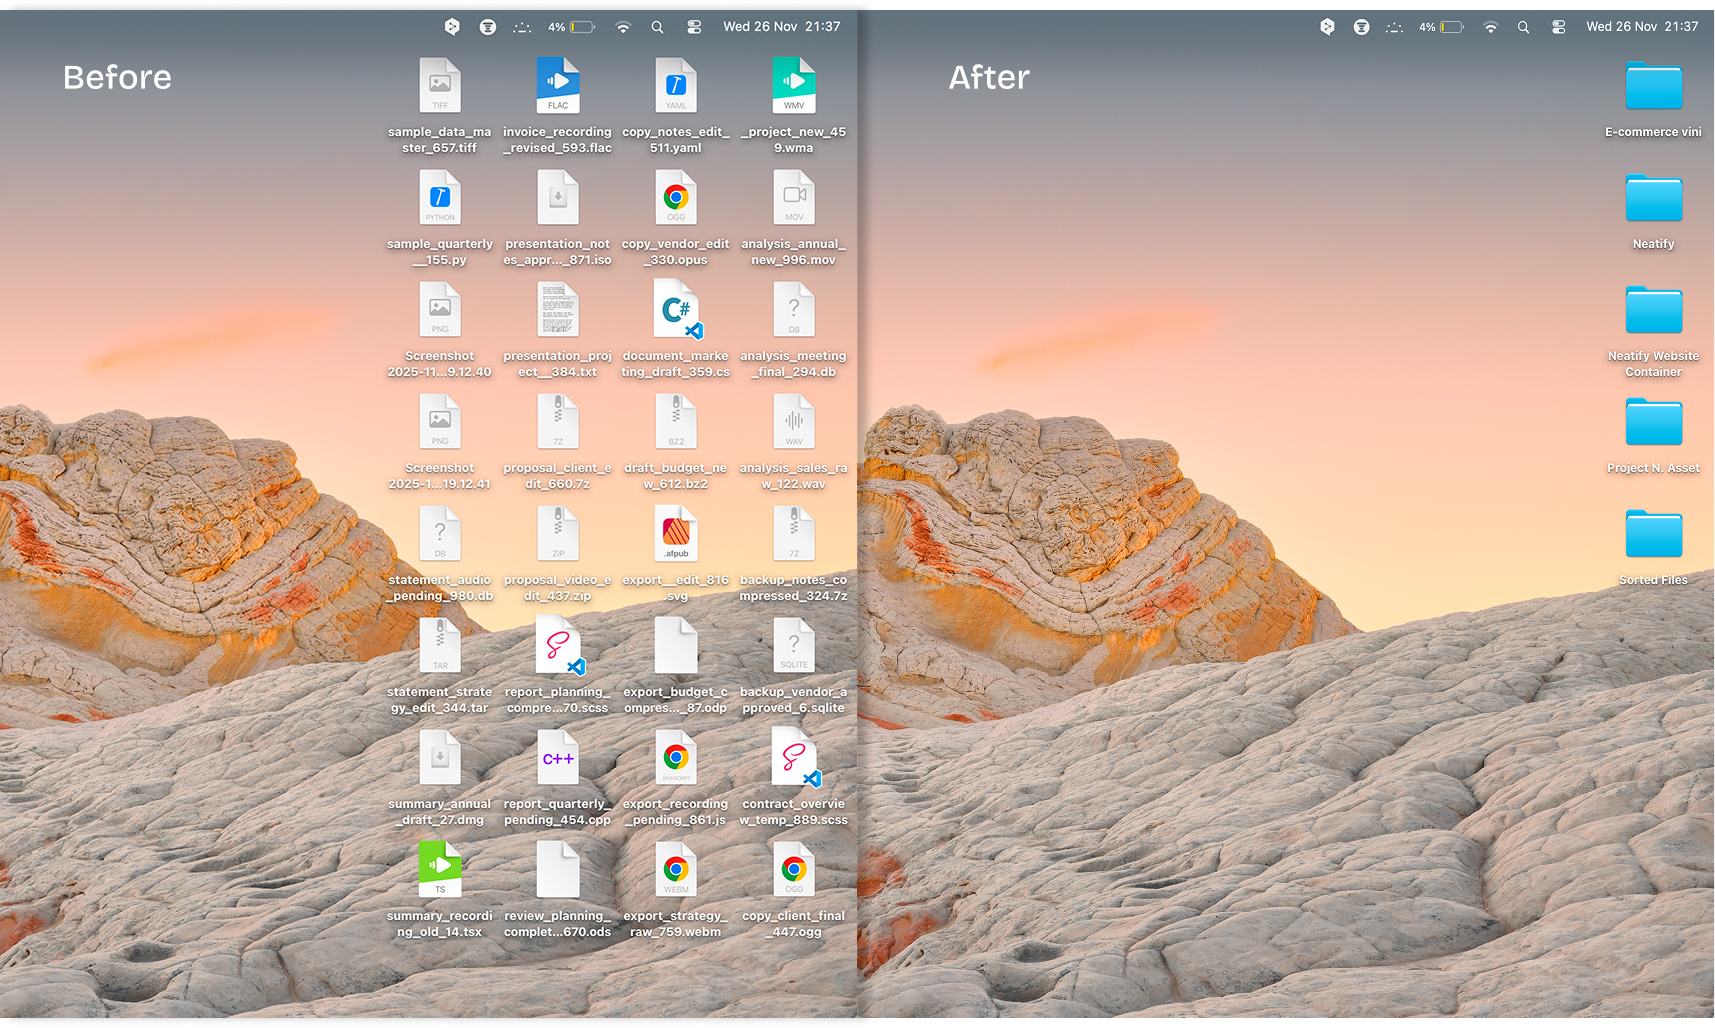This screenshot has height=1028, width=1715.
Task: Open export_strategy_raw_759.webm video
Action: click(676, 869)
